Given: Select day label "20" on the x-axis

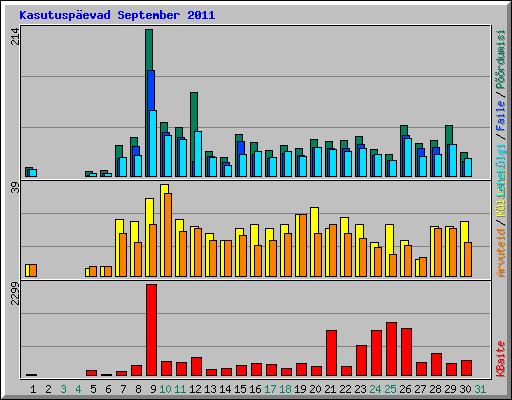Looking at the screenshot, I should 315,389.
